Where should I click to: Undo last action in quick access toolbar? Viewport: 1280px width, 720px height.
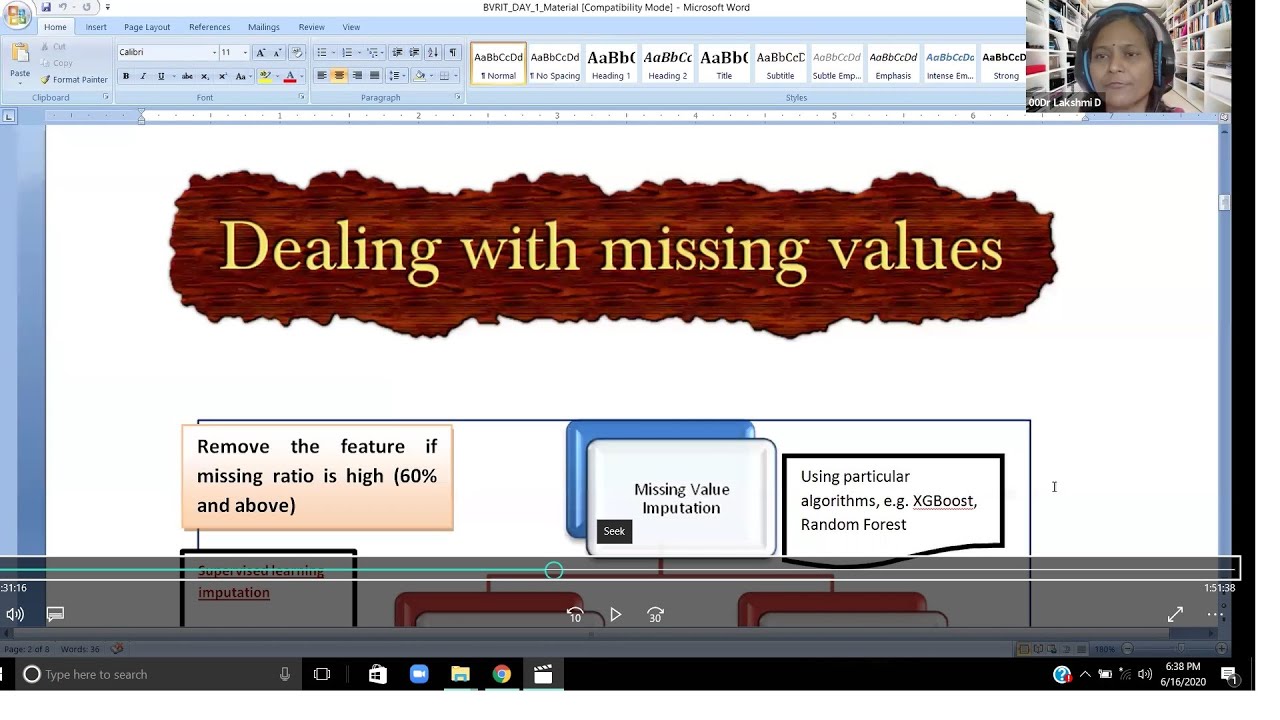pos(62,7)
